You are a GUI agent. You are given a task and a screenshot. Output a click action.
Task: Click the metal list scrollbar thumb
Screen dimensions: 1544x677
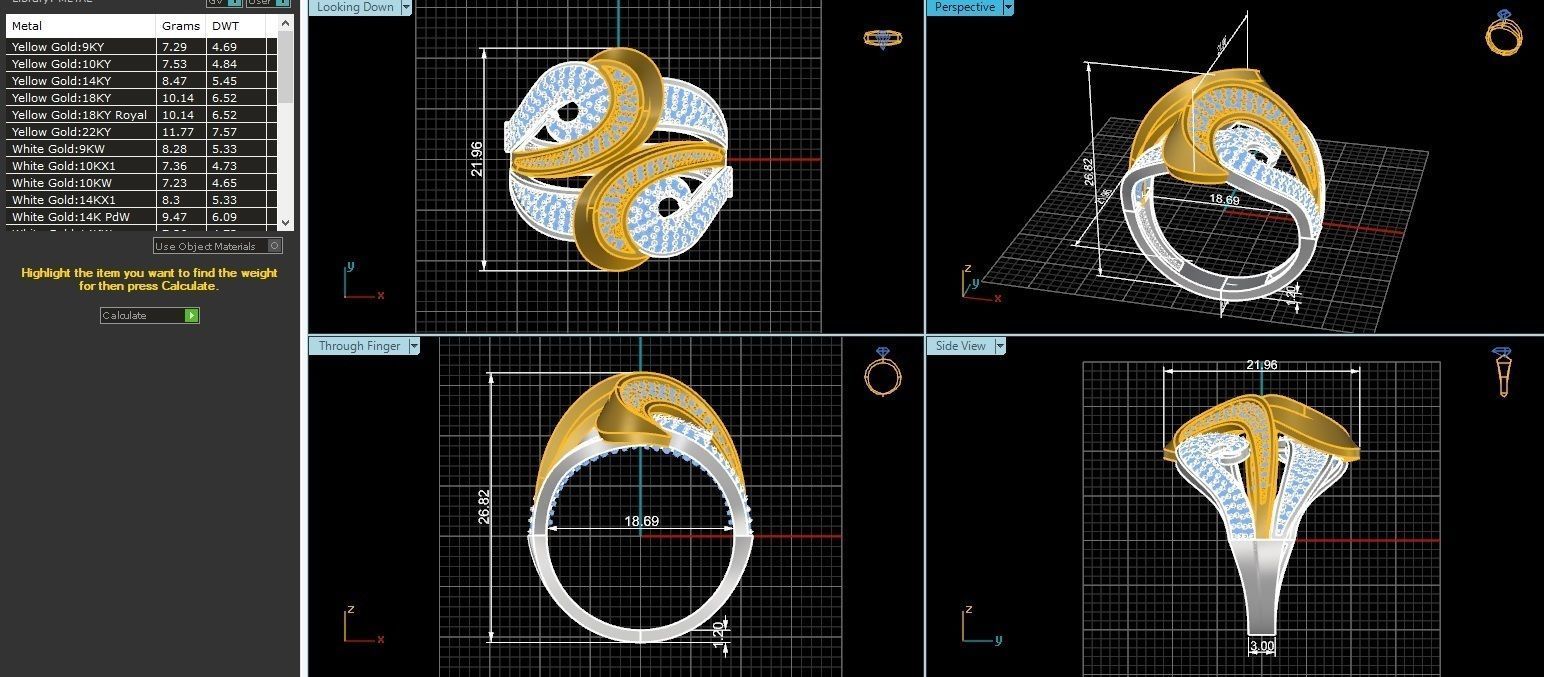tap(286, 65)
